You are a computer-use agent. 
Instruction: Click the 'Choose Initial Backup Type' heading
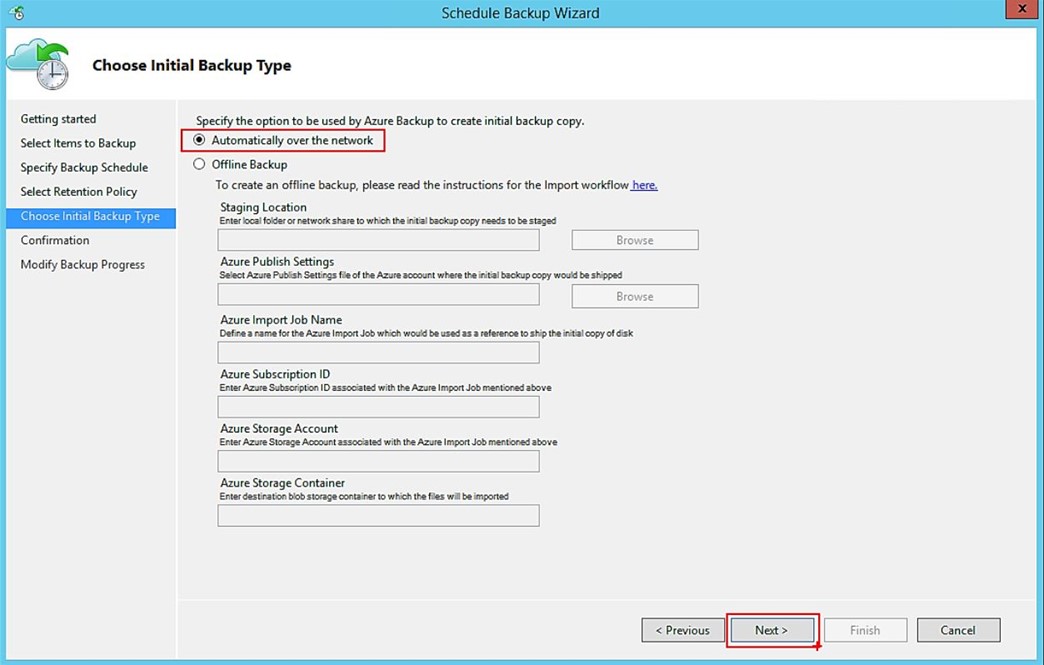coord(192,65)
